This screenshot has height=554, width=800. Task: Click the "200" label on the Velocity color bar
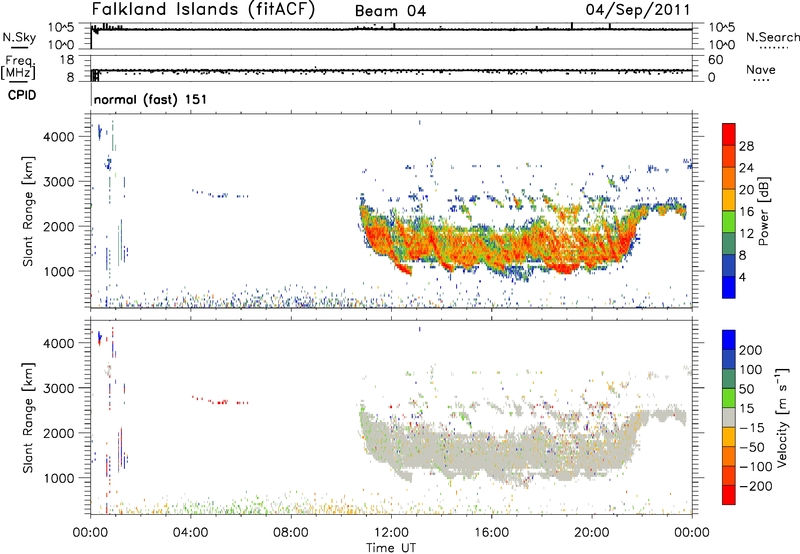click(751, 350)
